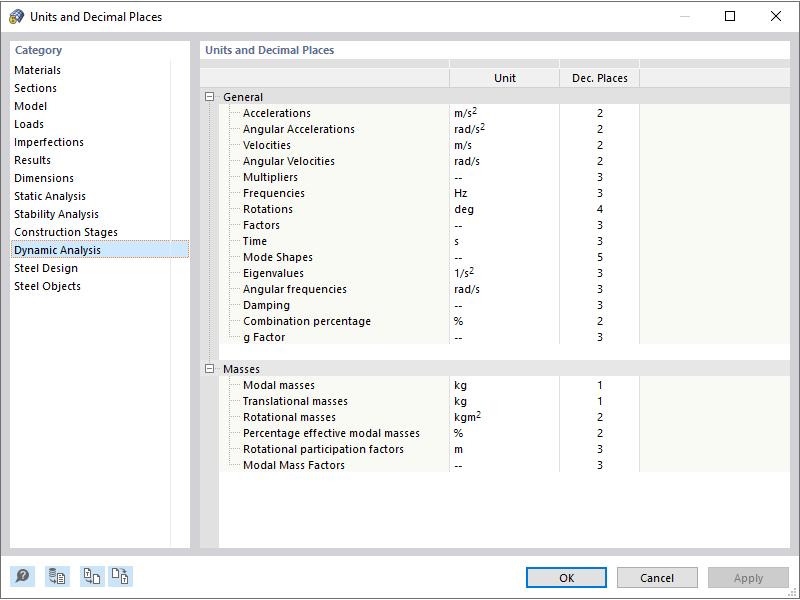This screenshot has height=600, width=800.
Task: Select the Accelerations unit cell
Action: (x=504, y=113)
